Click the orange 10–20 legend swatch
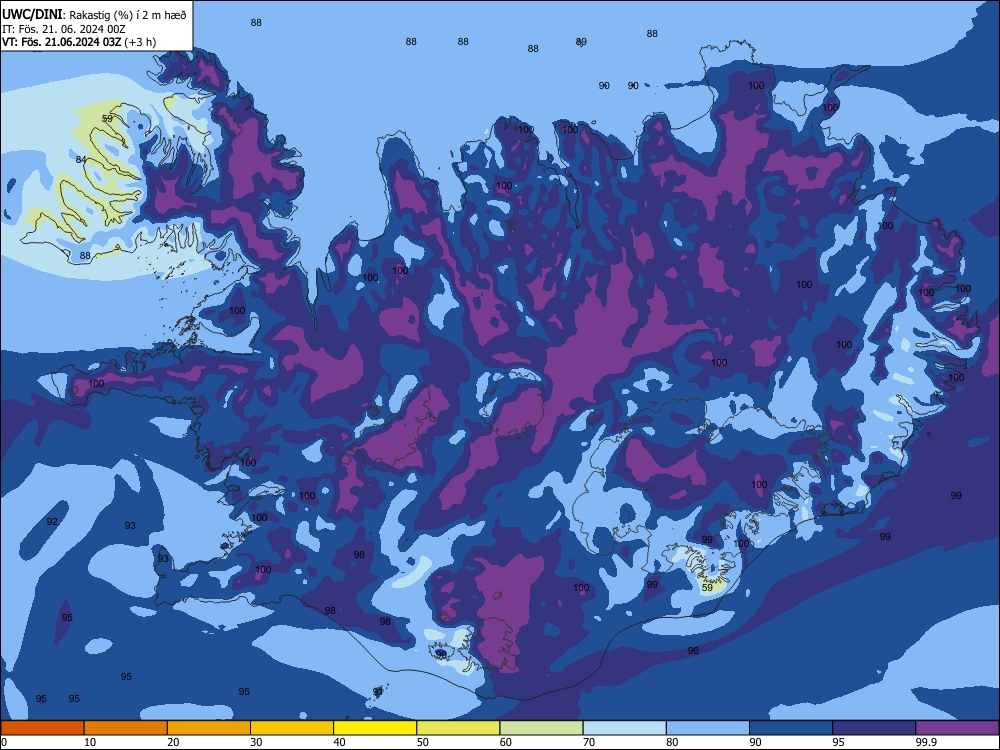This screenshot has height=750, width=1000. (126, 728)
